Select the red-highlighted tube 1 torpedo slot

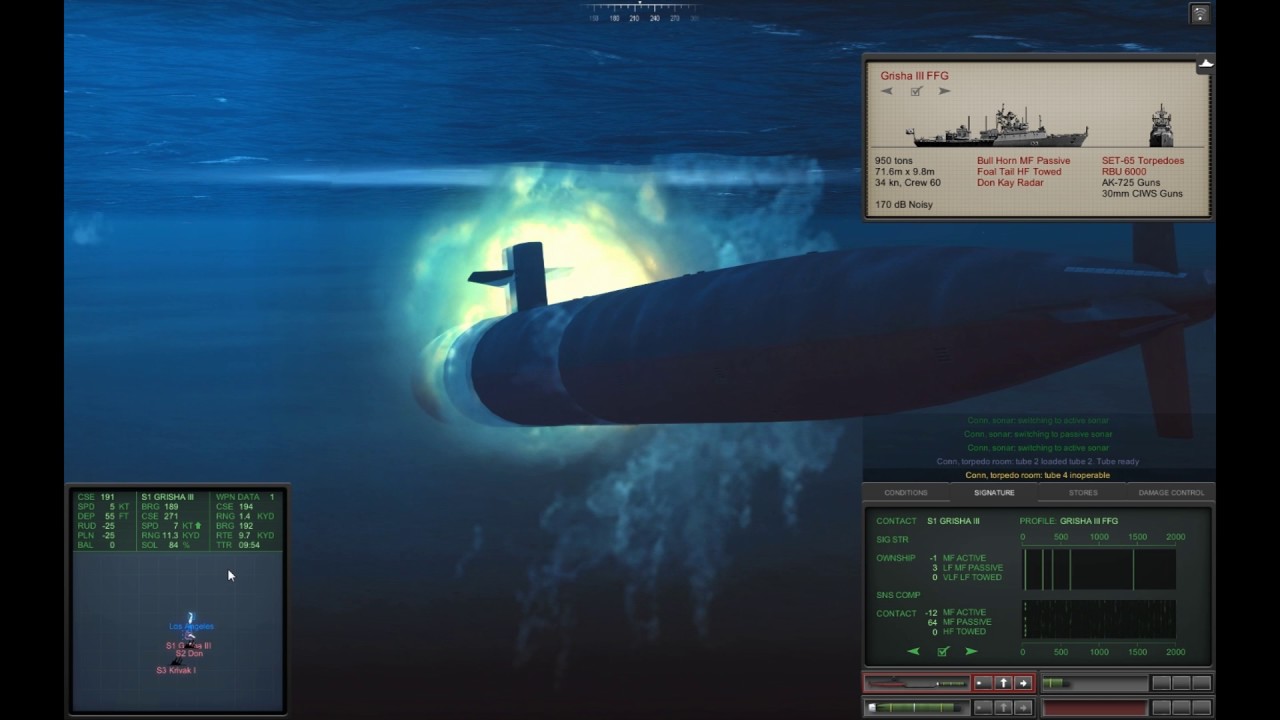pyautogui.click(x=917, y=683)
